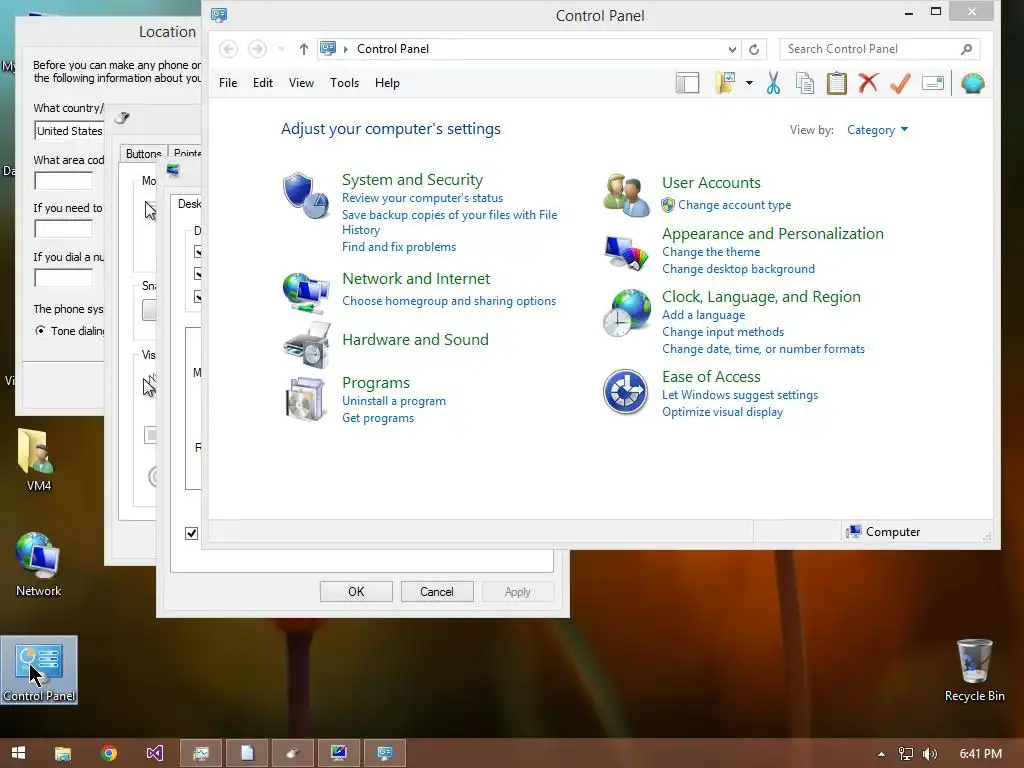Expand the address bar history dropdown
The height and width of the screenshot is (768, 1024).
[732, 49]
